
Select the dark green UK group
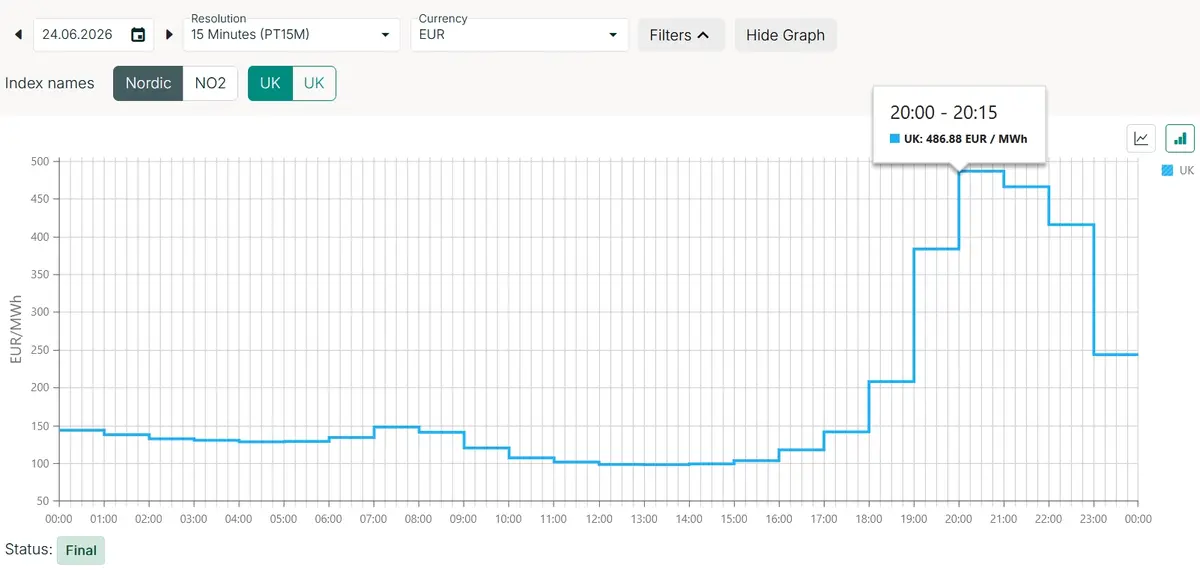(270, 83)
